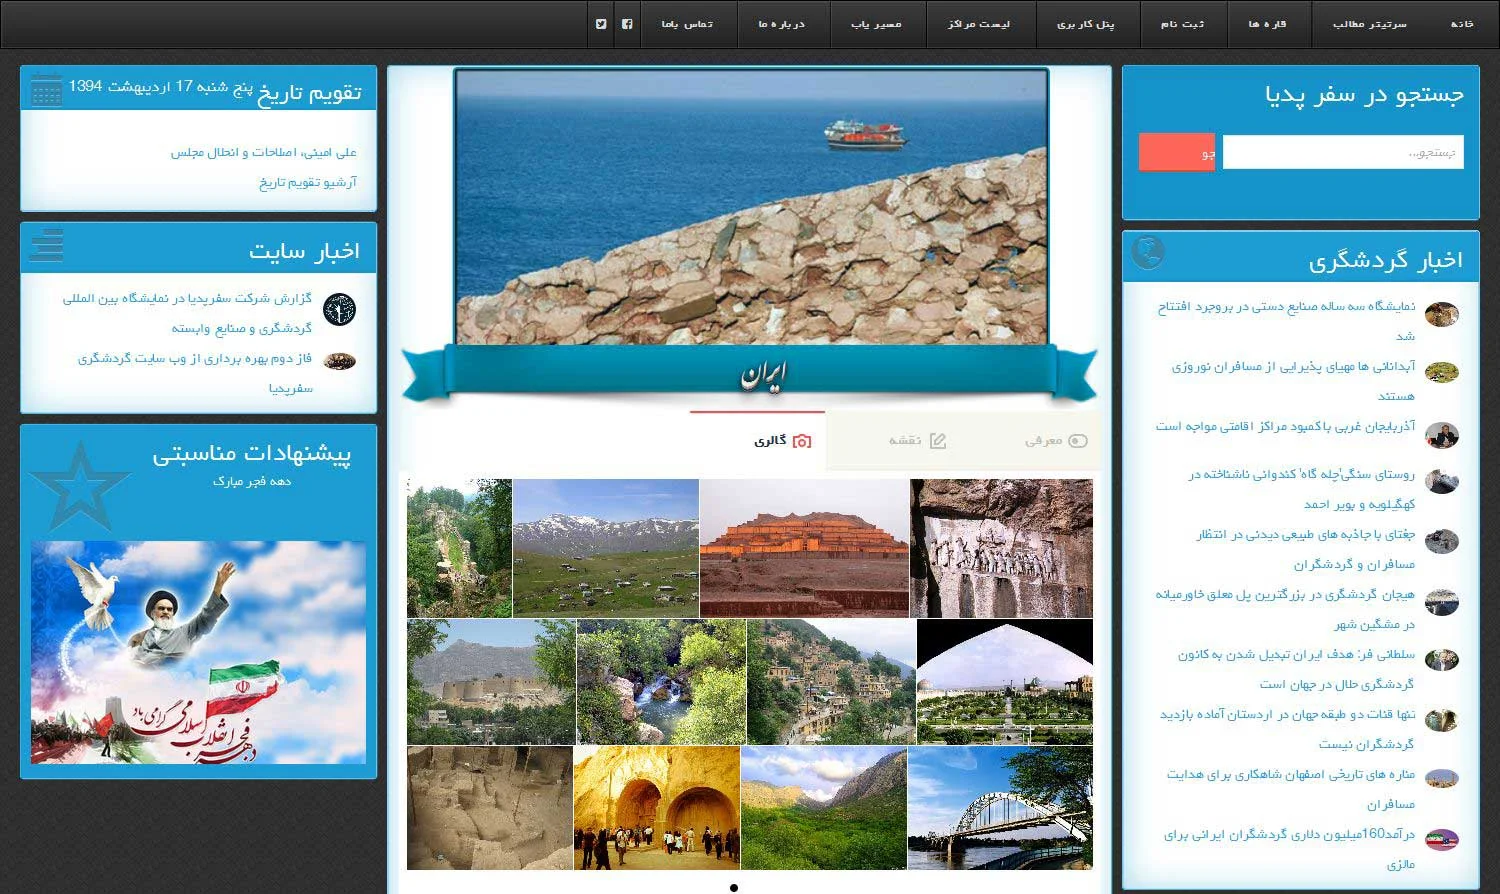This screenshot has height=894, width=1500.
Task: Open the Facebook icon in the top bar
Action: (x=627, y=24)
